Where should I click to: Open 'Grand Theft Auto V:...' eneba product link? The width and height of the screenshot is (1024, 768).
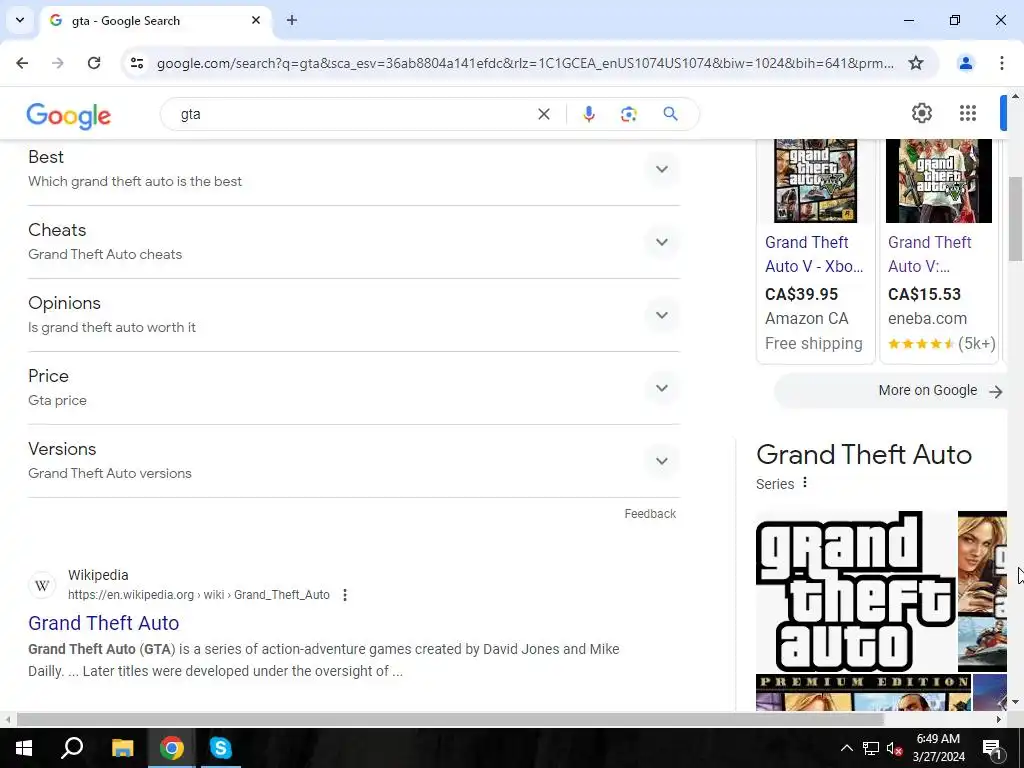[x=929, y=254]
